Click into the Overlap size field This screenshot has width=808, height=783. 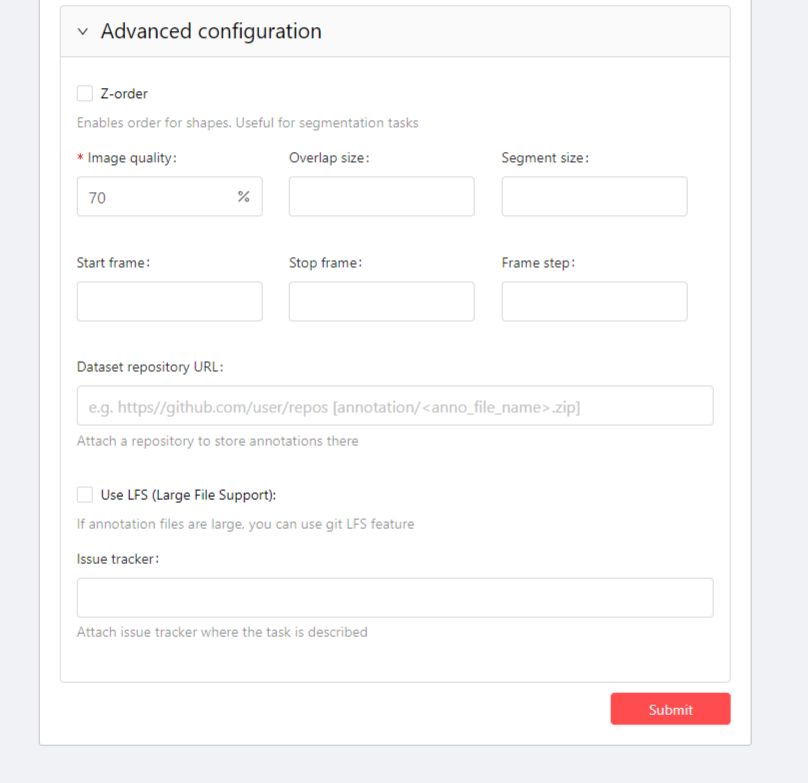(381, 197)
